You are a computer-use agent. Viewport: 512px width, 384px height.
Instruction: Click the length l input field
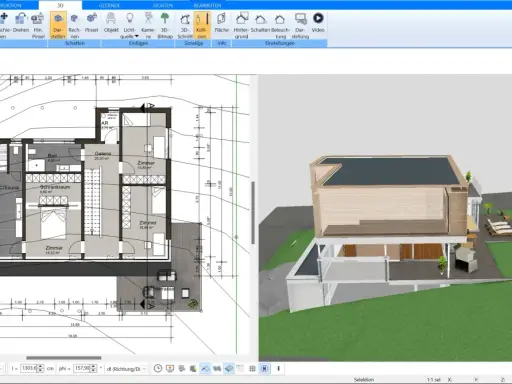(29, 368)
